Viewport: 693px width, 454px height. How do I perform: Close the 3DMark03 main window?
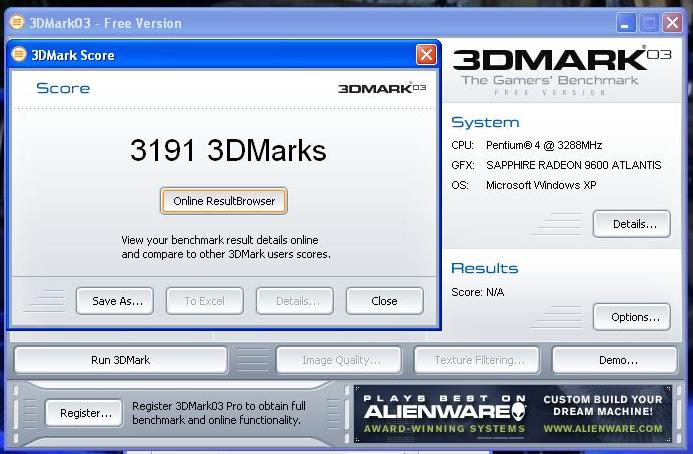click(x=672, y=23)
